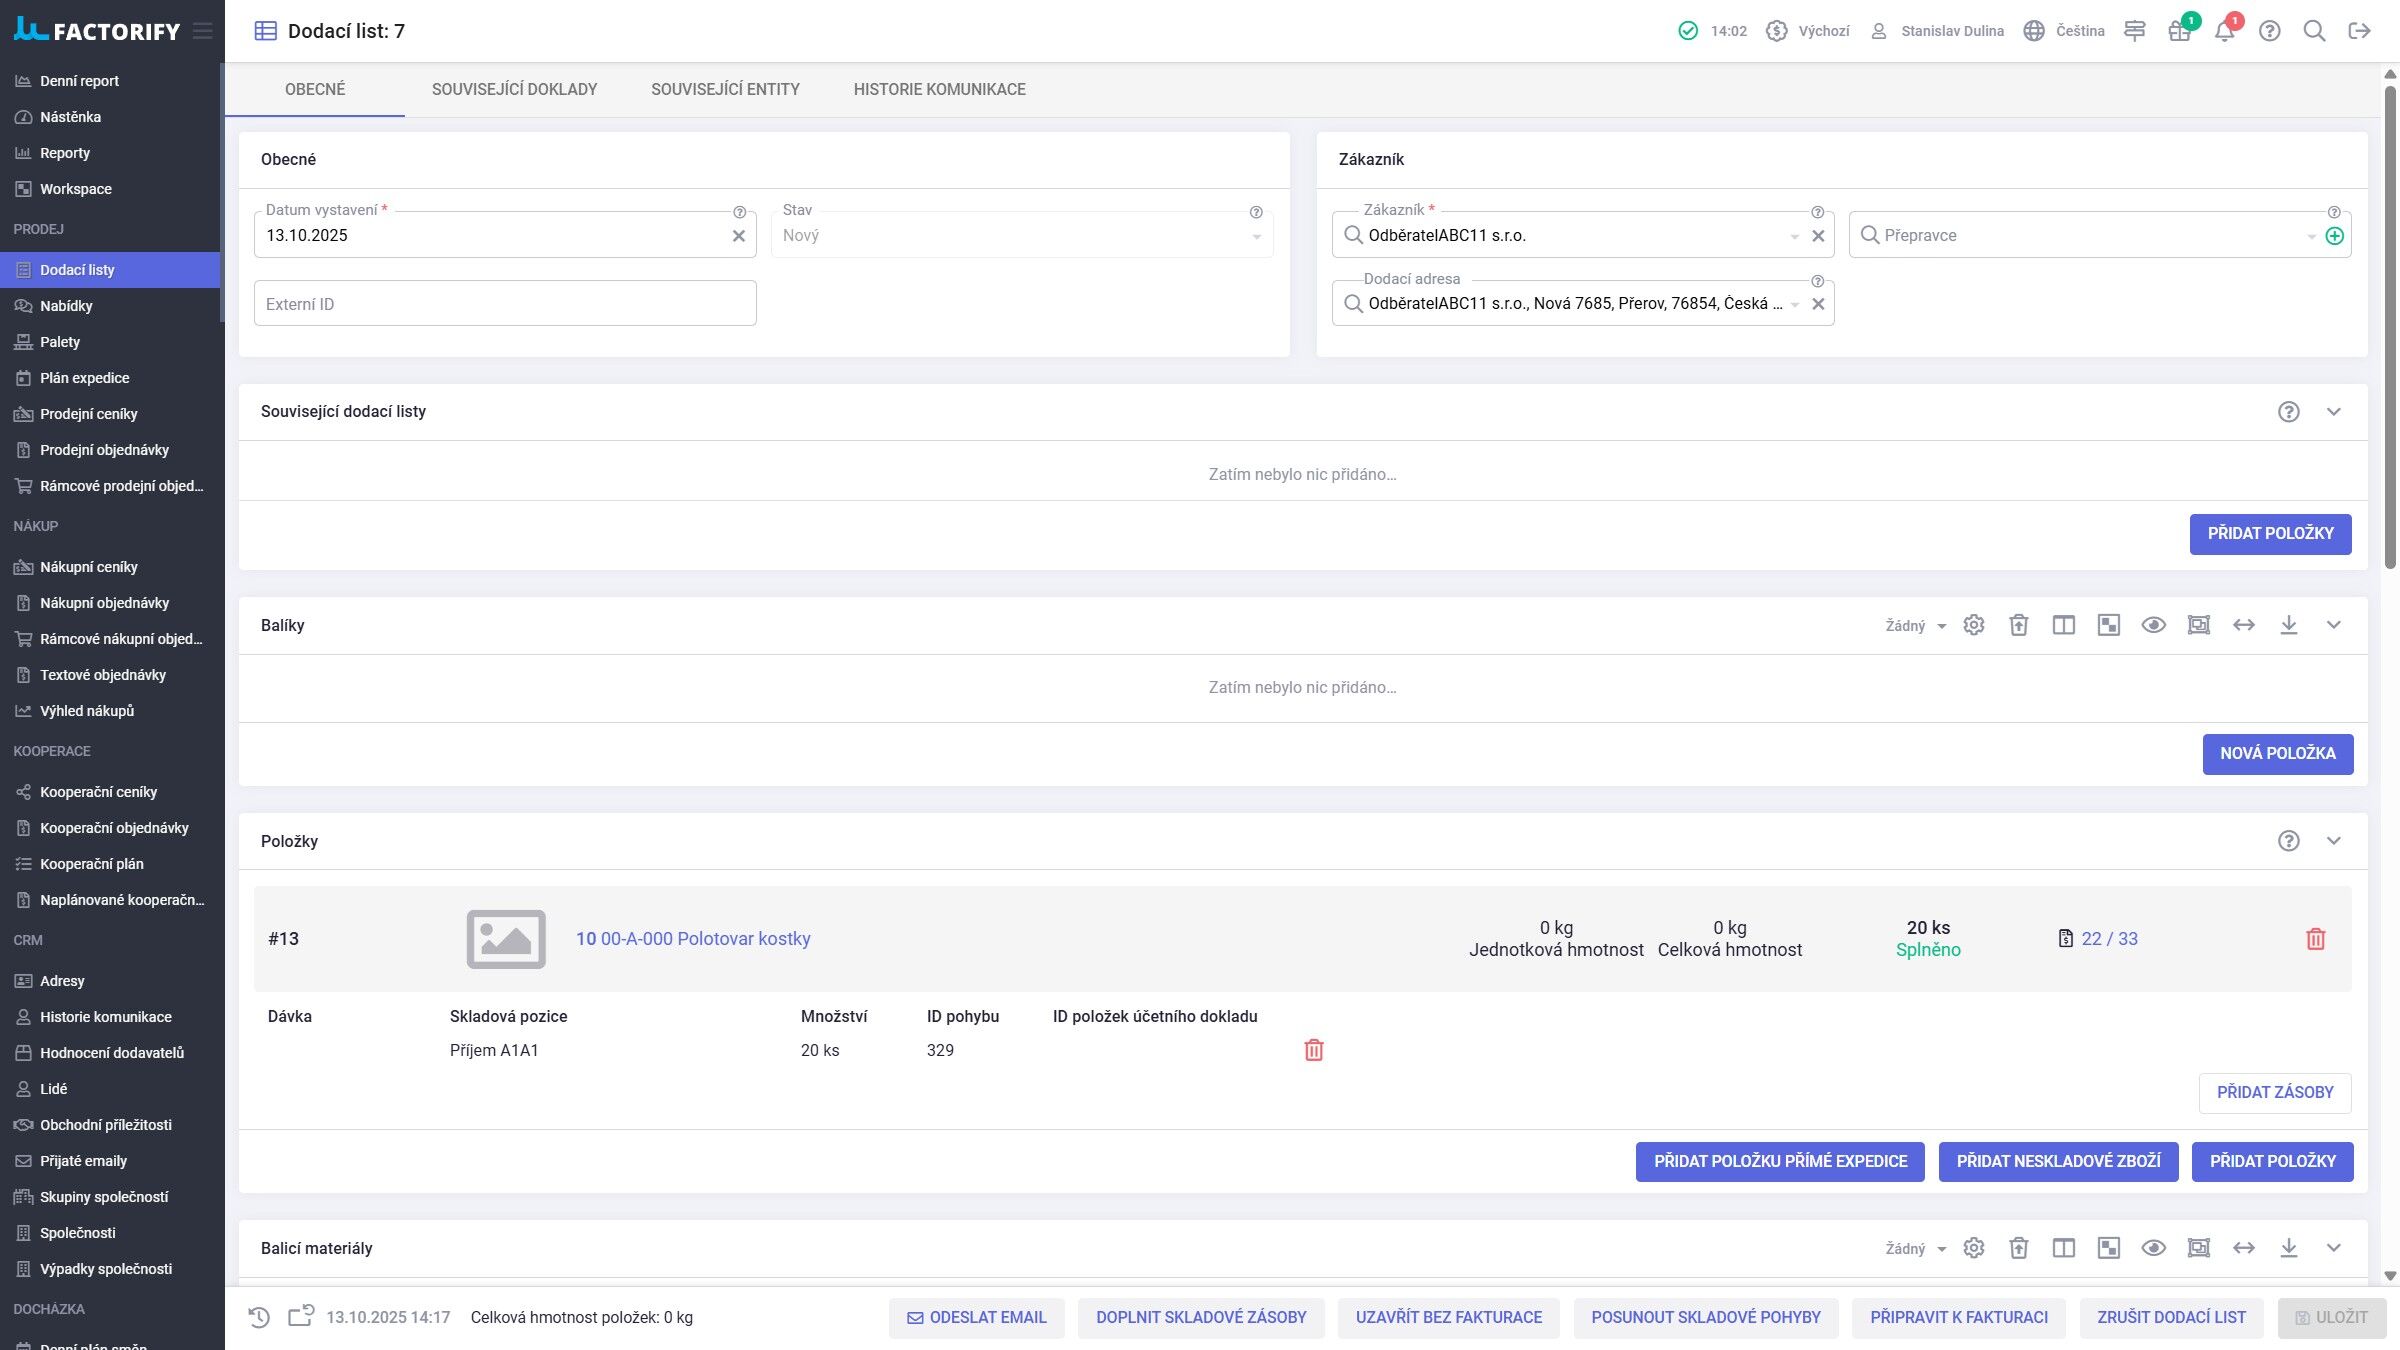Expand the Související dodací listy chevron
The image size is (2400, 1350).
(2333, 412)
